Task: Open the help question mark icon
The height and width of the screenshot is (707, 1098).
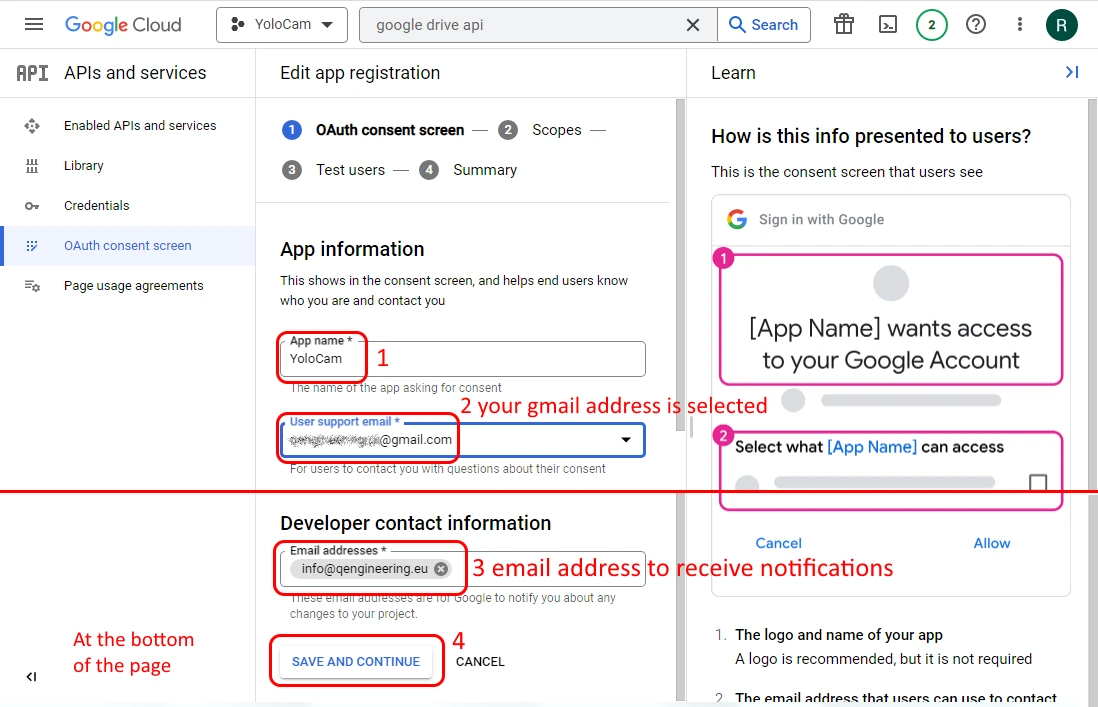Action: (x=975, y=24)
